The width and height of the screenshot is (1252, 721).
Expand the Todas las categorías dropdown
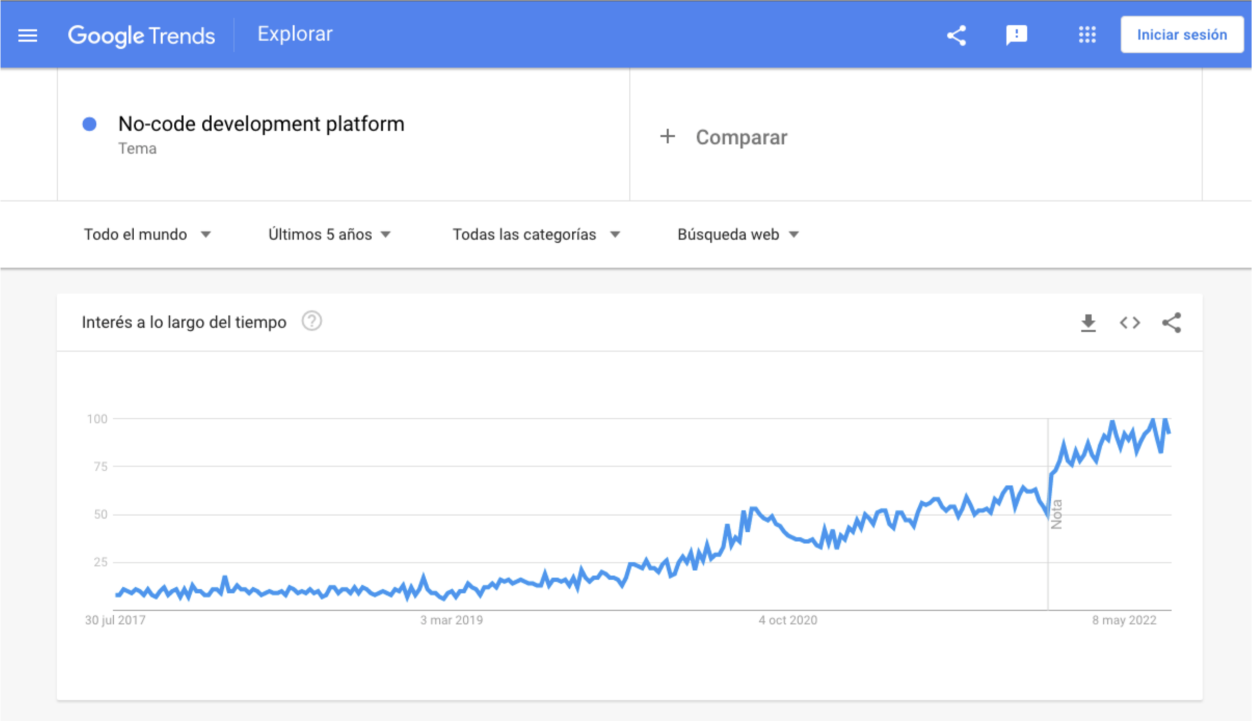(537, 235)
